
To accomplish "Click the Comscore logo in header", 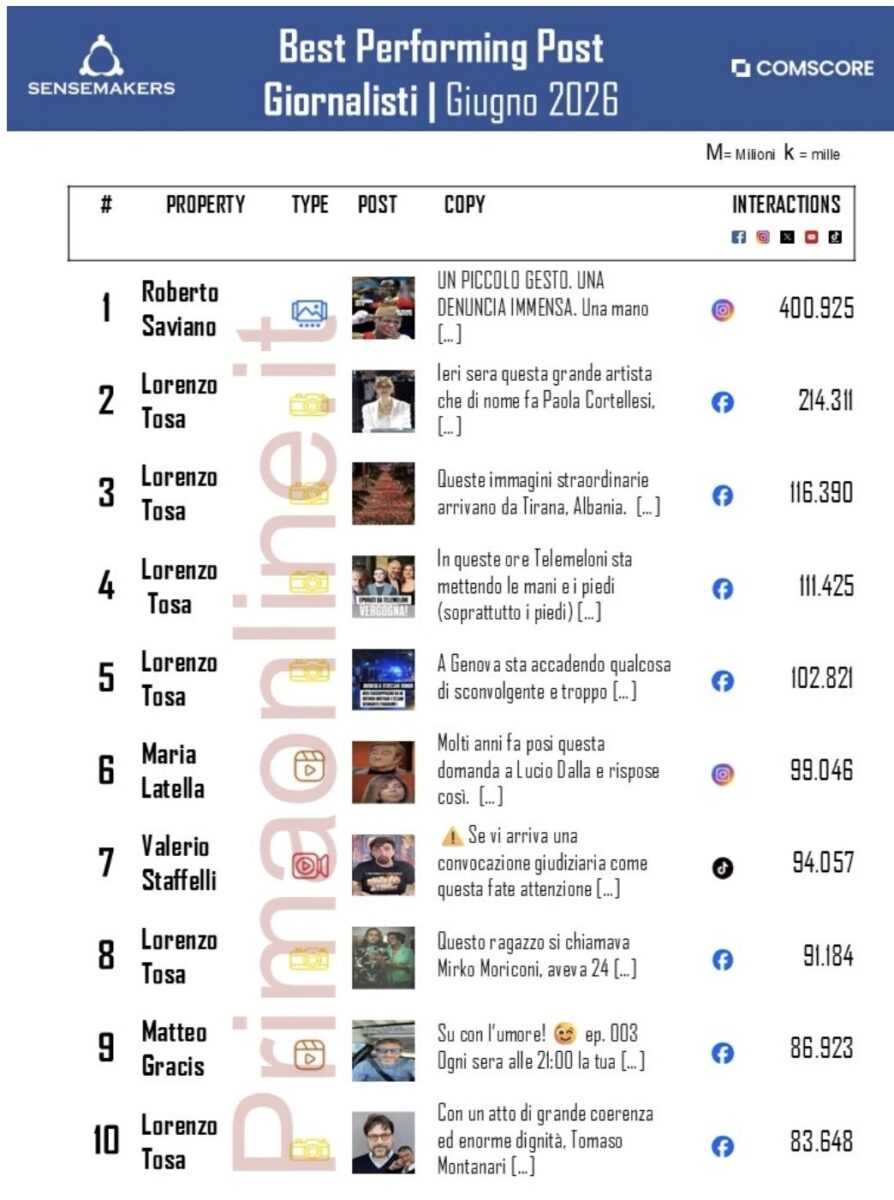I will point(802,69).
